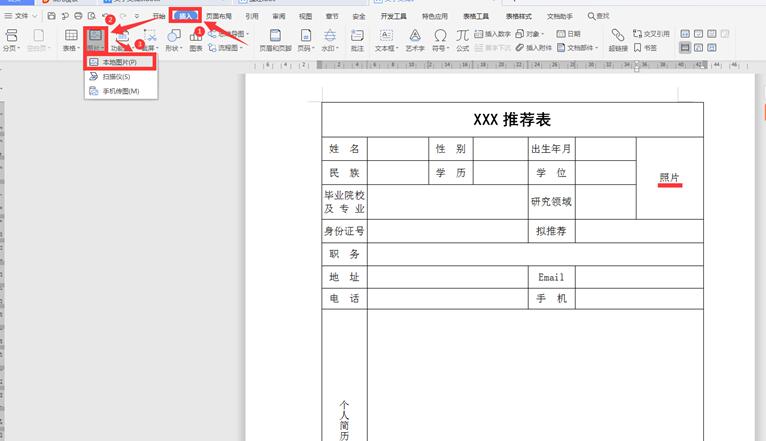Switch to the 章节 ribbon tab

pos(332,16)
